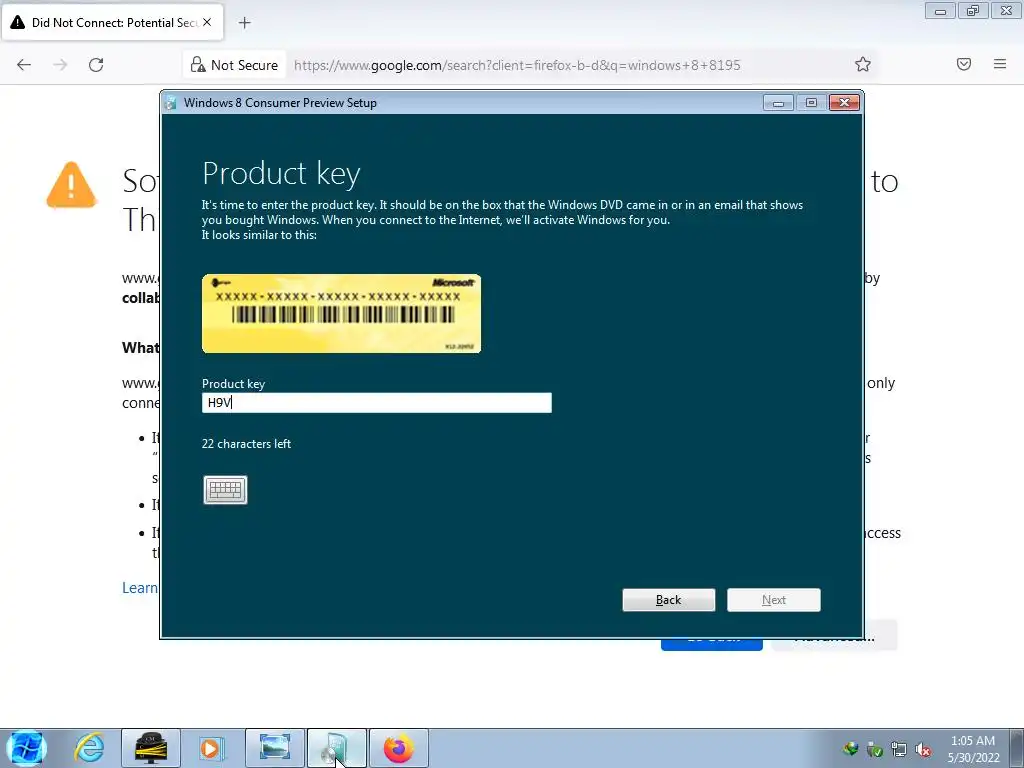
Task: Select the Did Not Connect tab
Action: click(112, 22)
